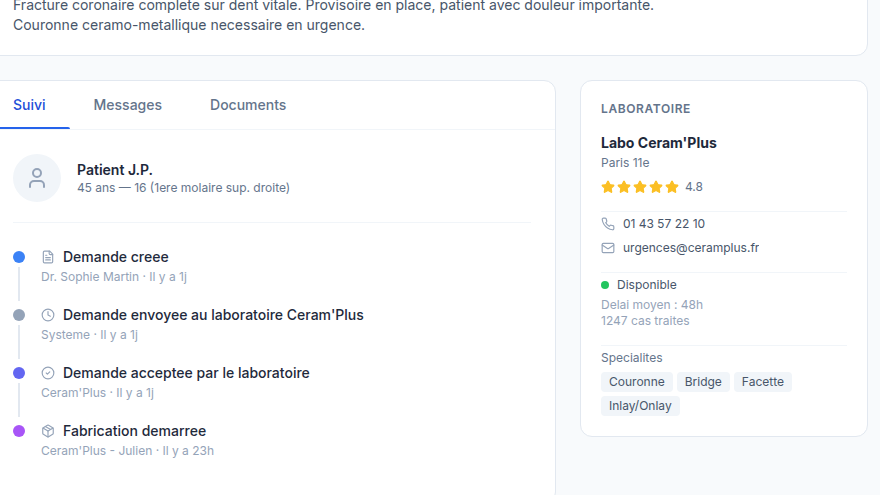This screenshot has height=495, width=880.
Task: Click the Demande creee event title
Action: point(116,257)
